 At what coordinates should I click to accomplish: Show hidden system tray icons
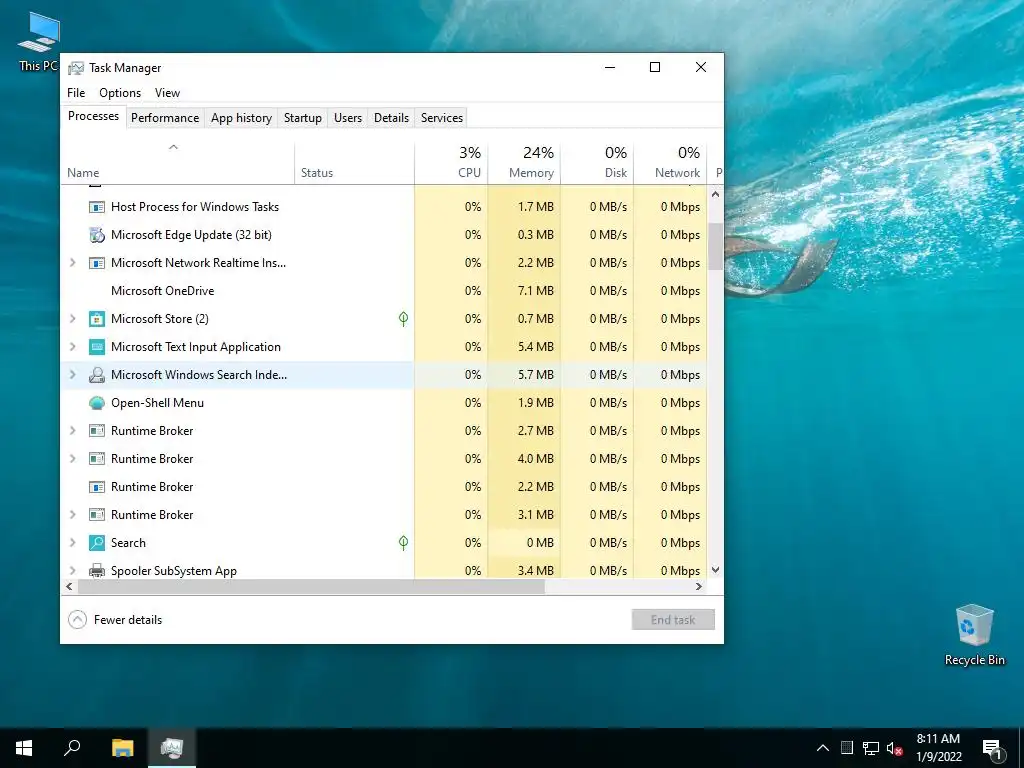823,748
